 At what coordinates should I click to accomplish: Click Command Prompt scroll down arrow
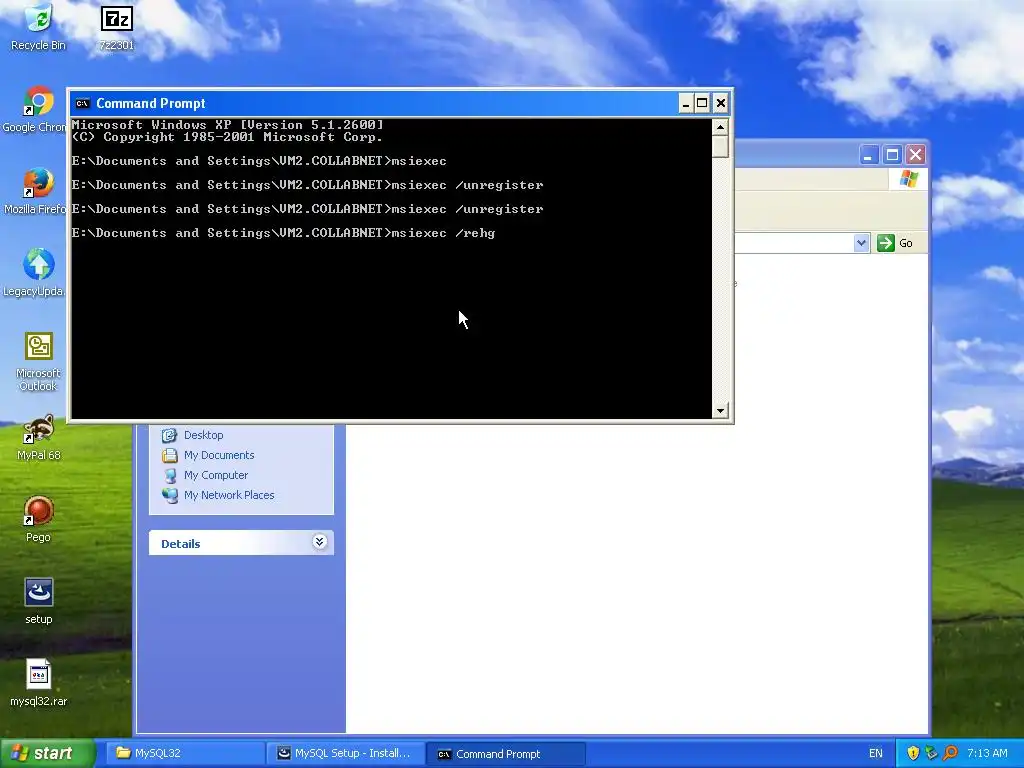720,411
